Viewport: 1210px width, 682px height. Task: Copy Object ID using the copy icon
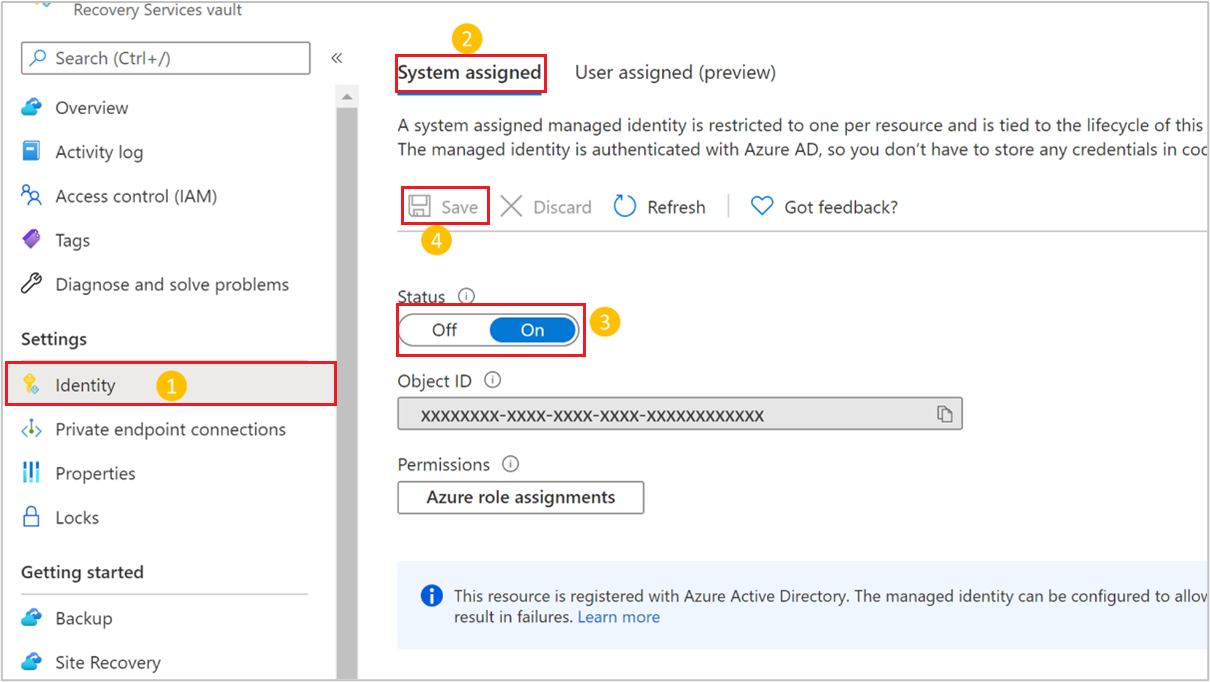click(944, 414)
